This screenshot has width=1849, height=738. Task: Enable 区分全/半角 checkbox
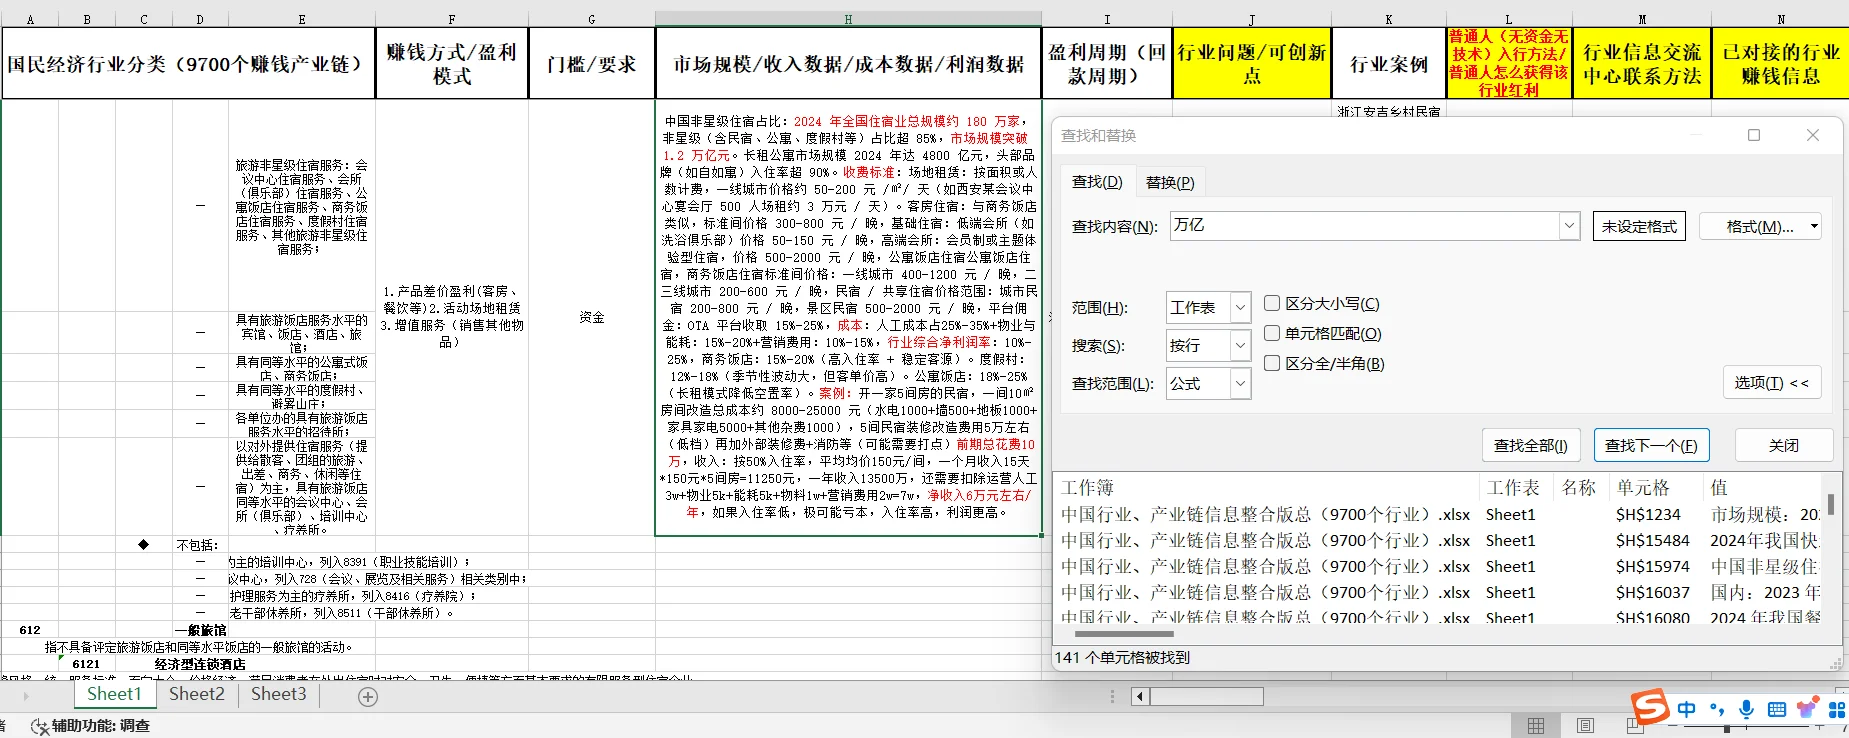(1272, 363)
